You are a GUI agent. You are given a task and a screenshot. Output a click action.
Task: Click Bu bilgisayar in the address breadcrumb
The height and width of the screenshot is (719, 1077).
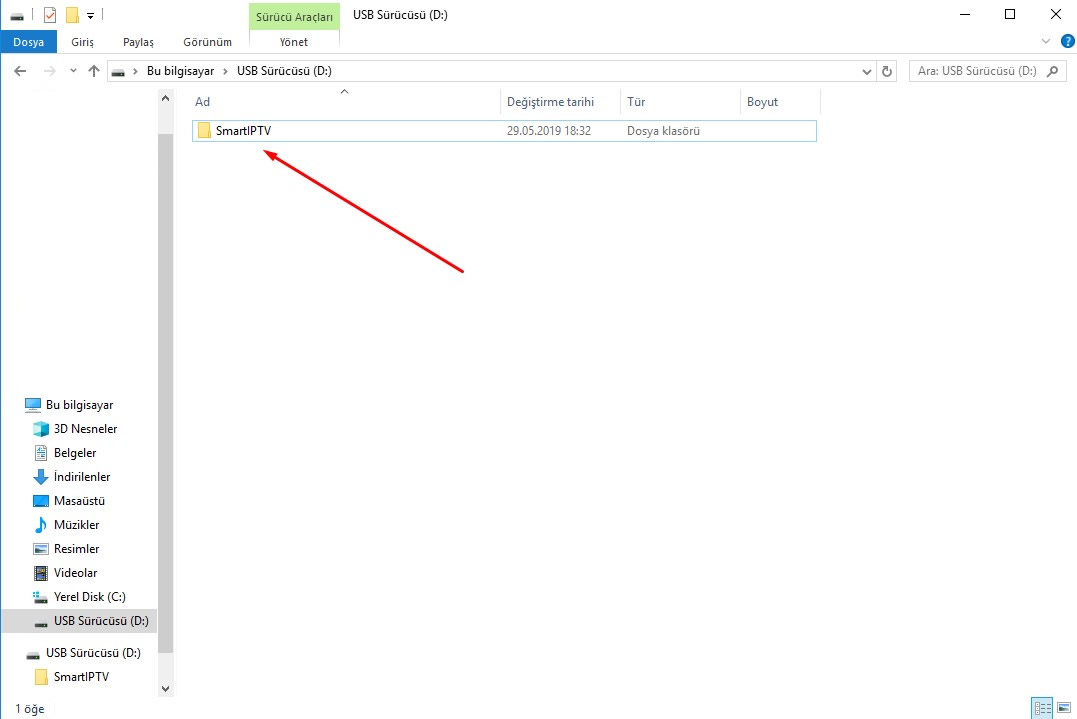(181, 71)
